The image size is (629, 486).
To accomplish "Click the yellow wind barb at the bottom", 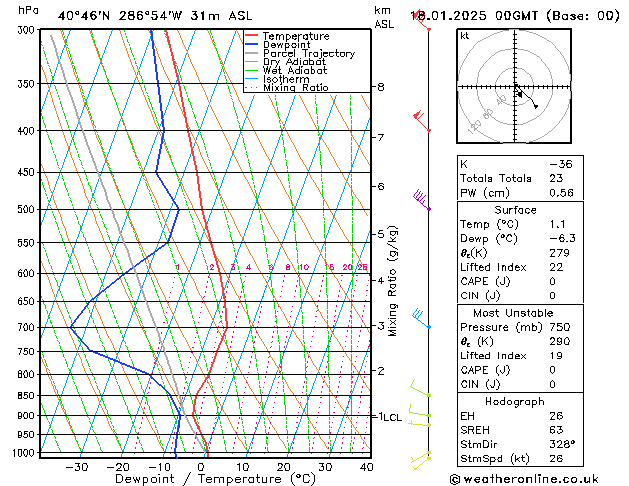I will tap(422, 459).
